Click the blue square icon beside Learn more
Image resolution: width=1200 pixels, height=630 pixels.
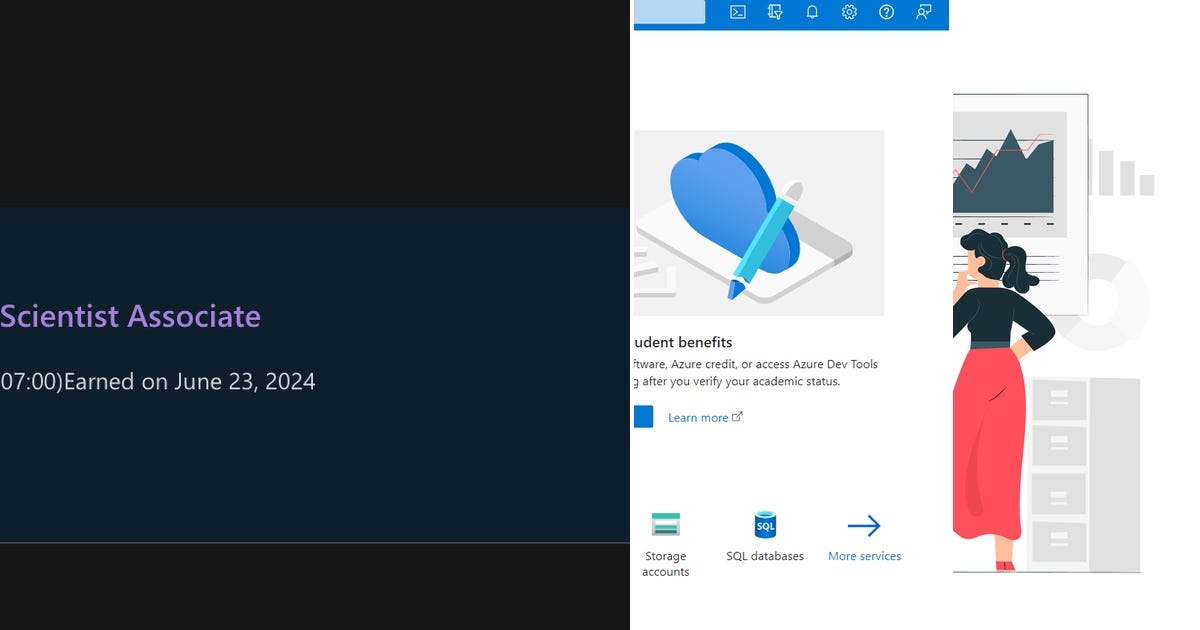pos(643,416)
